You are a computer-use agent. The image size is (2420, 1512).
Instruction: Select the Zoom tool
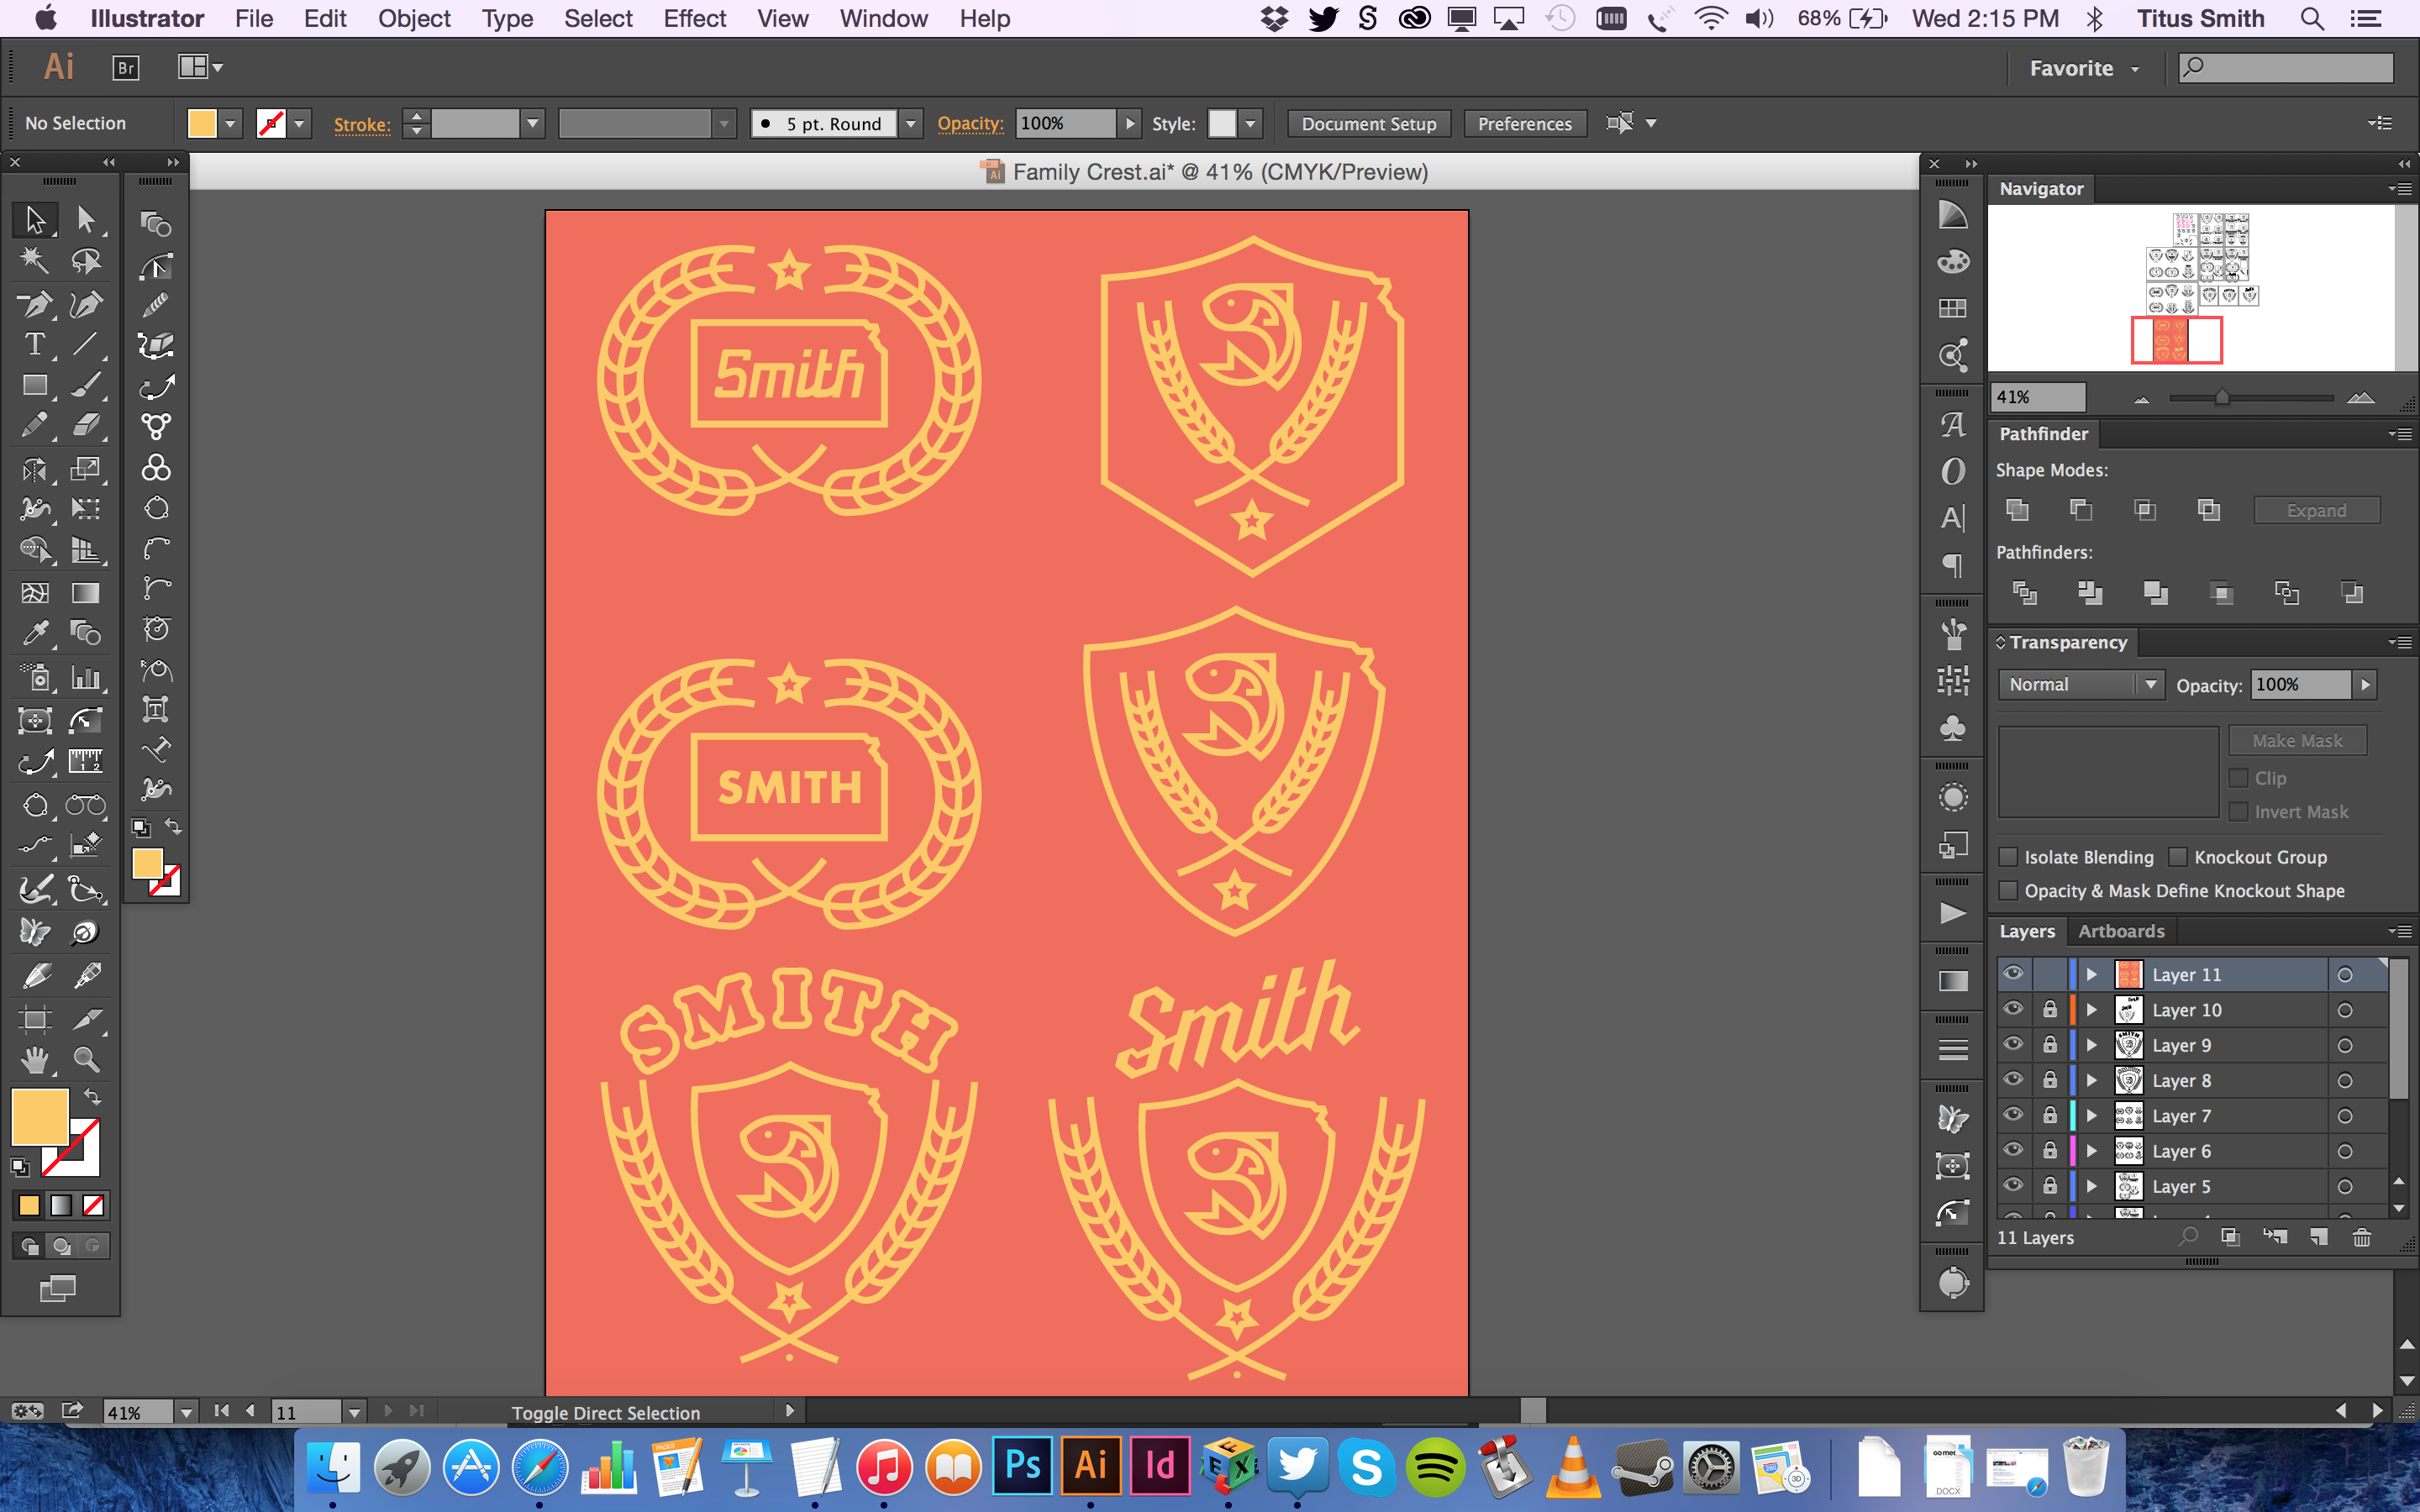tap(86, 1060)
